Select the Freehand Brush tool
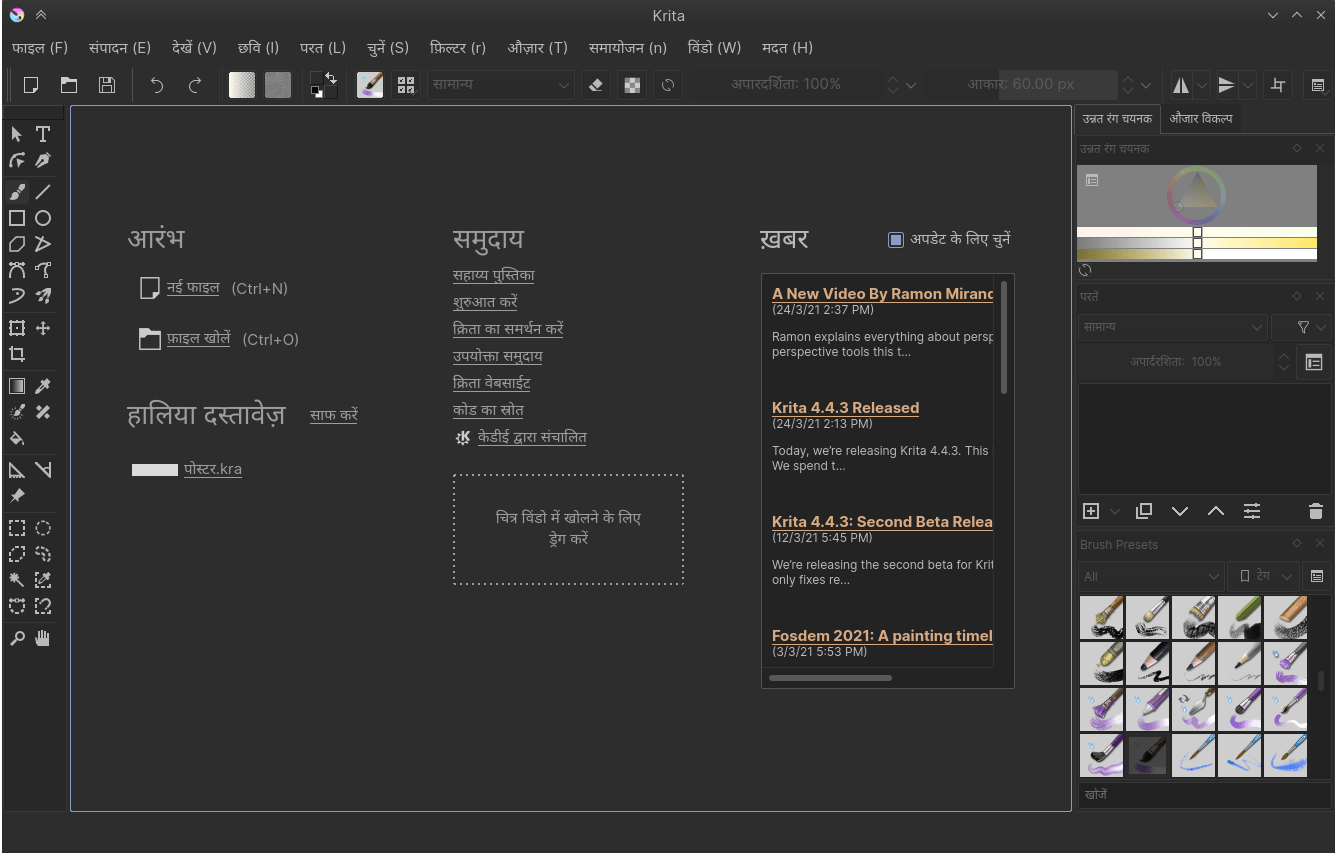This screenshot has height=853, width=1335. point(16,191)
